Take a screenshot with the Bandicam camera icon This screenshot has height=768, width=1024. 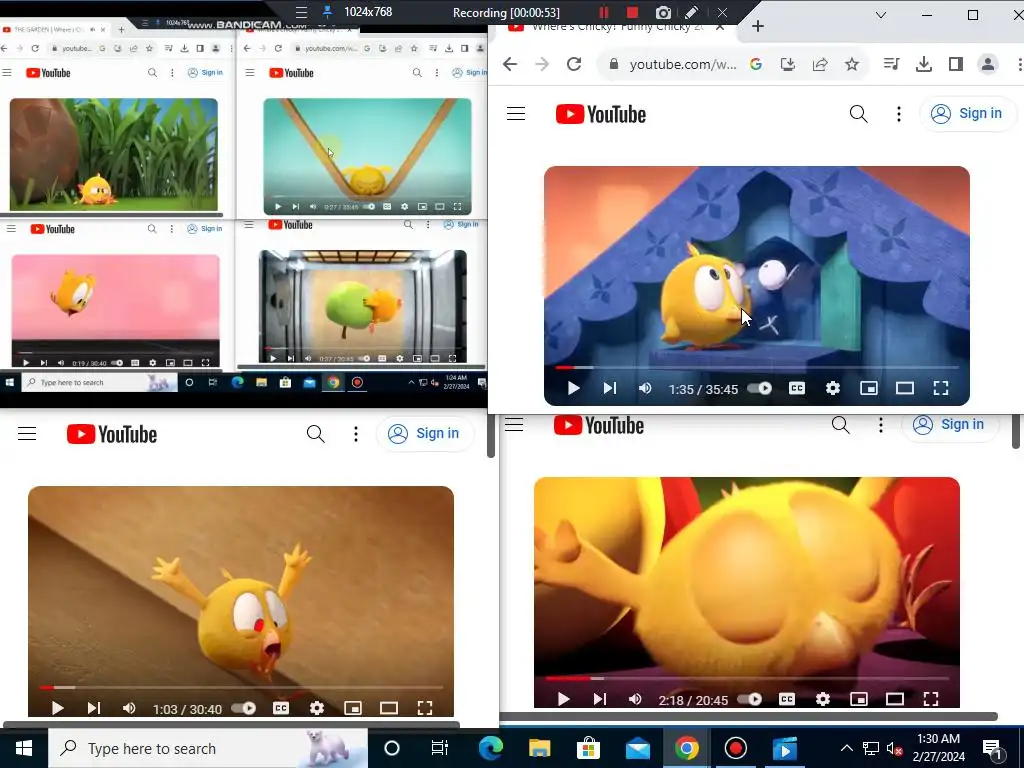[663, 12]
